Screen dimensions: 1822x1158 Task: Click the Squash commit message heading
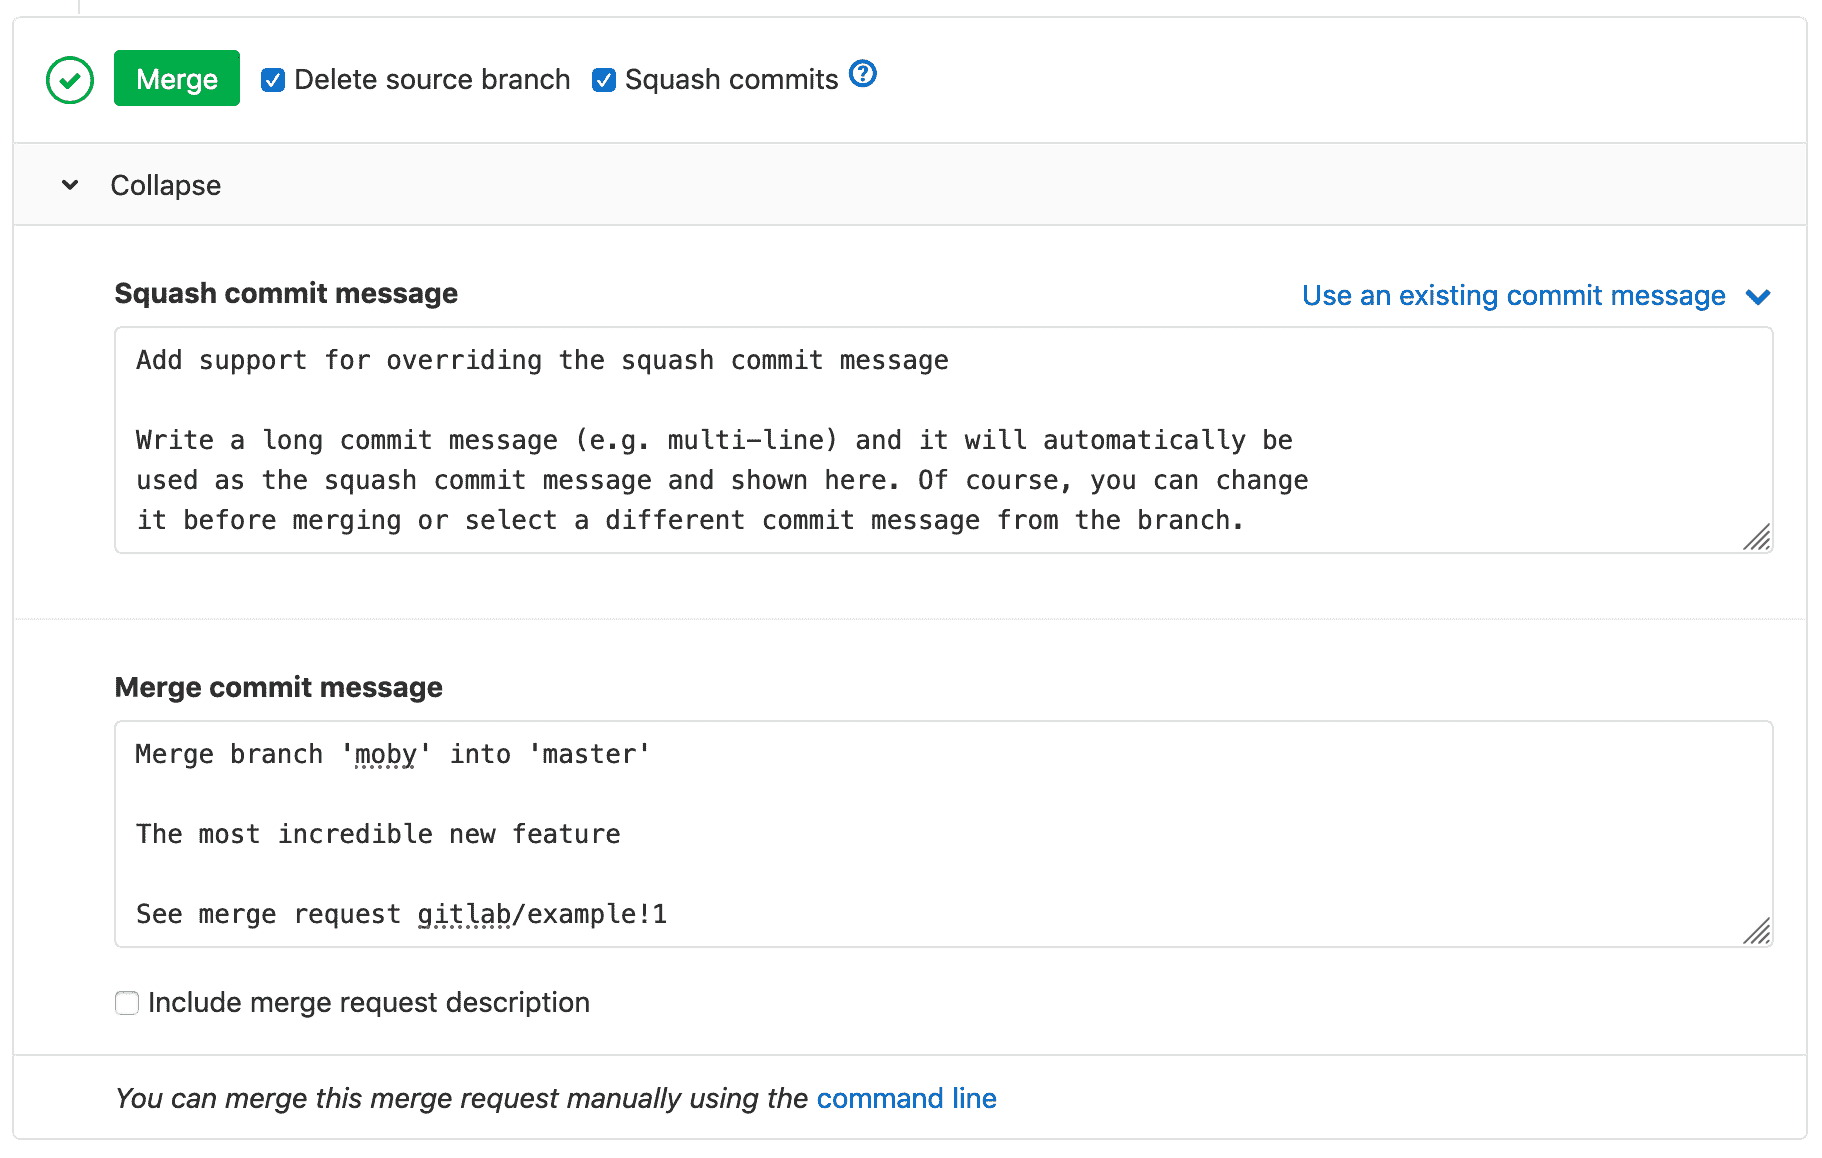(x=286, y=293)
